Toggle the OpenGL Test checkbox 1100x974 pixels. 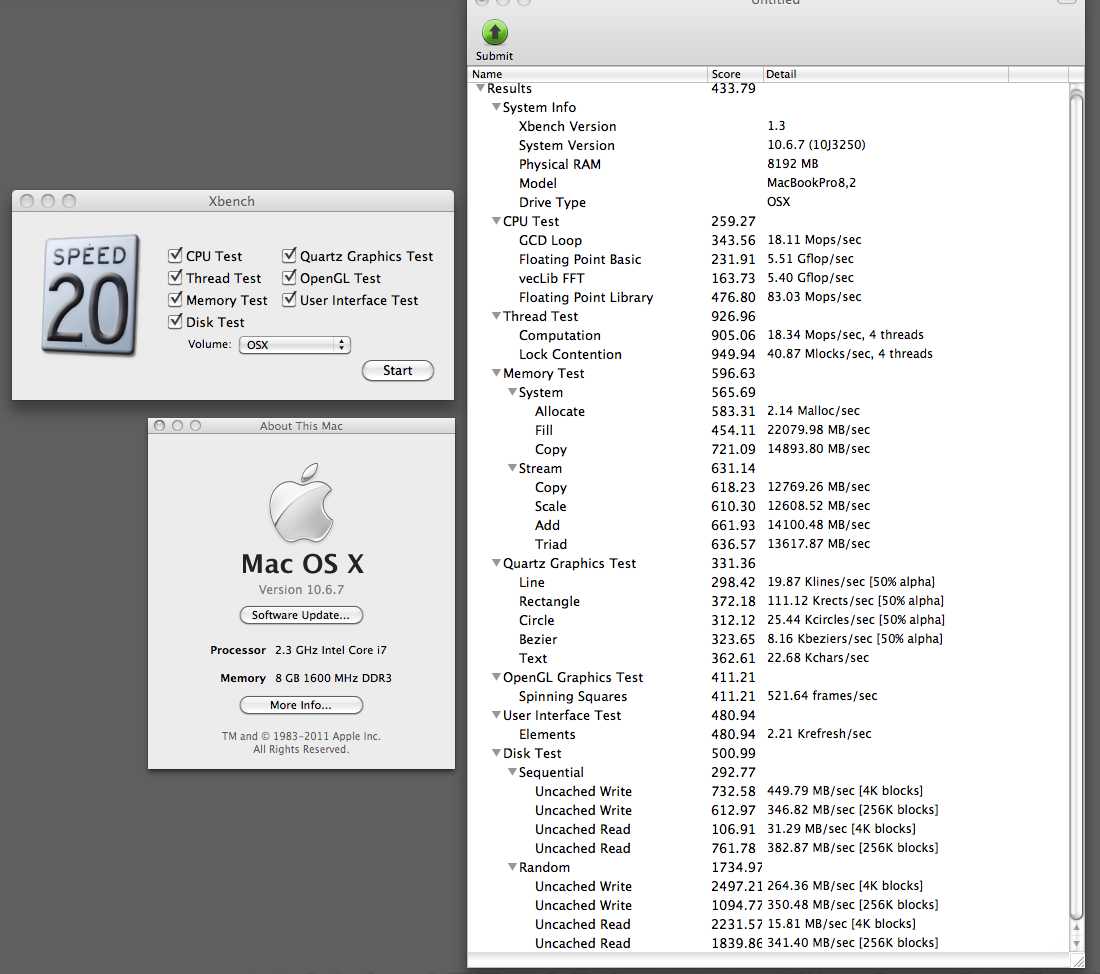pyautogui.click(x=289, y=277)
